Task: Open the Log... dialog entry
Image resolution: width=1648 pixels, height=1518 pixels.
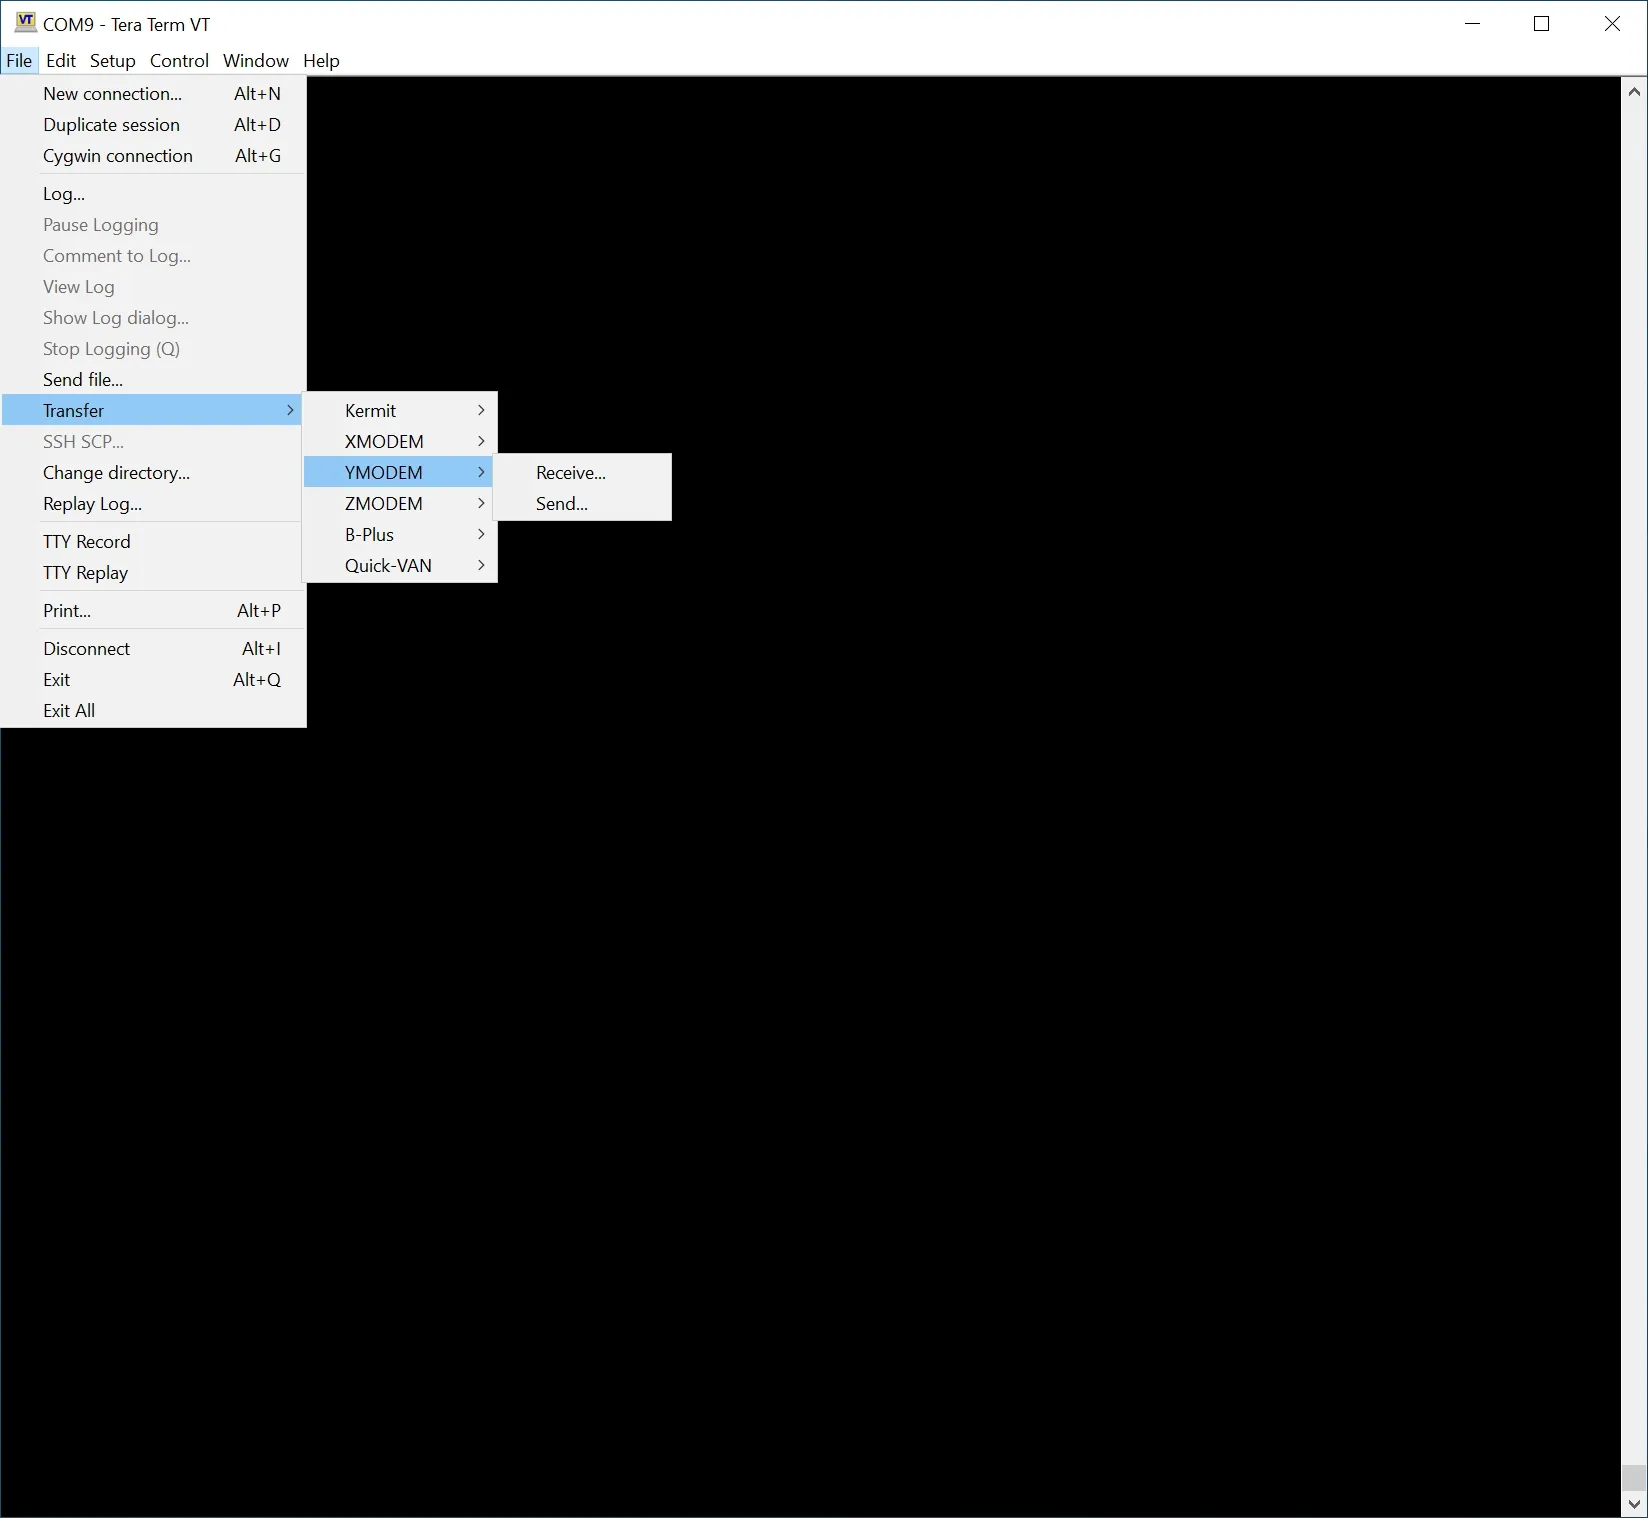Action: pyautogui.click(x=154, y=193)
